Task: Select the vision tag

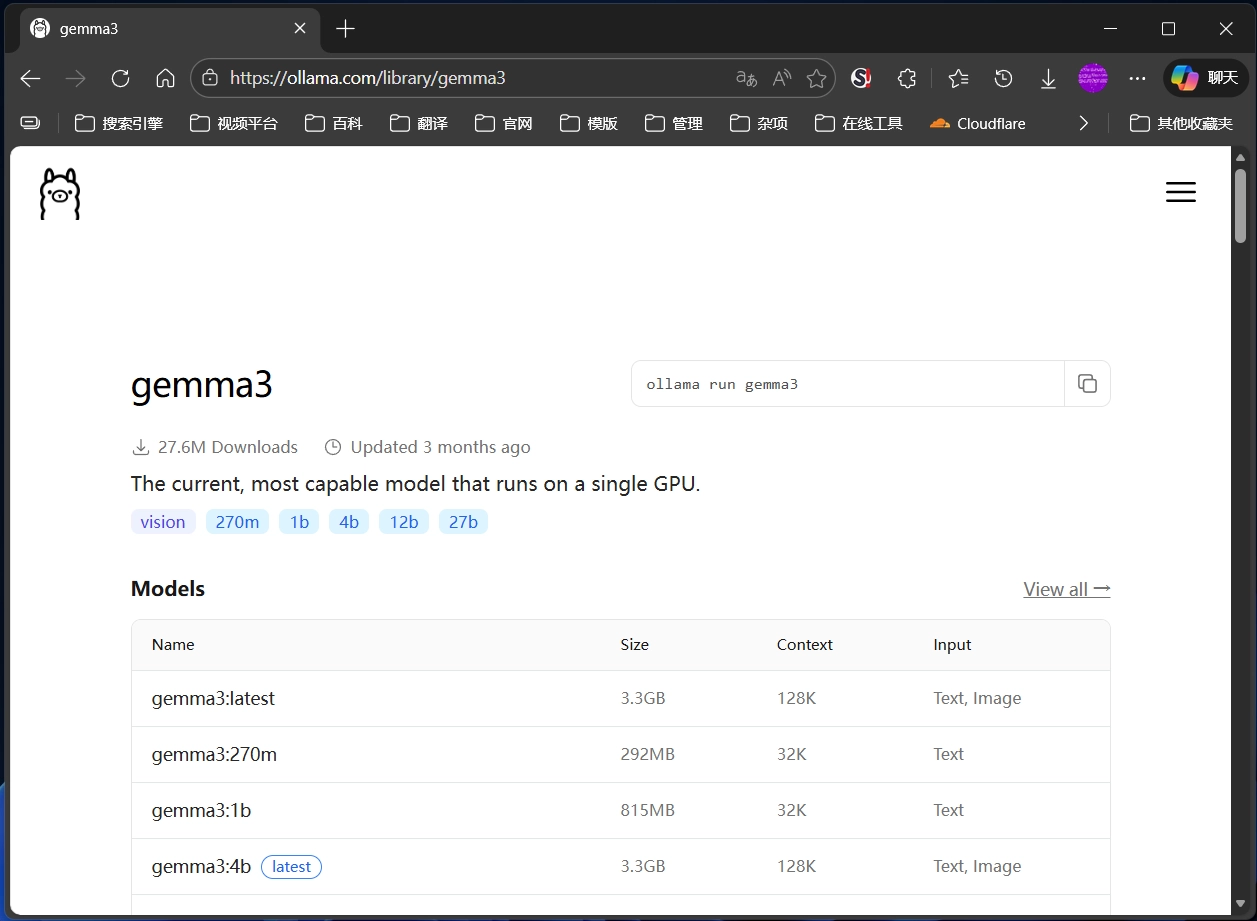Action: click(x=163, y=522)
